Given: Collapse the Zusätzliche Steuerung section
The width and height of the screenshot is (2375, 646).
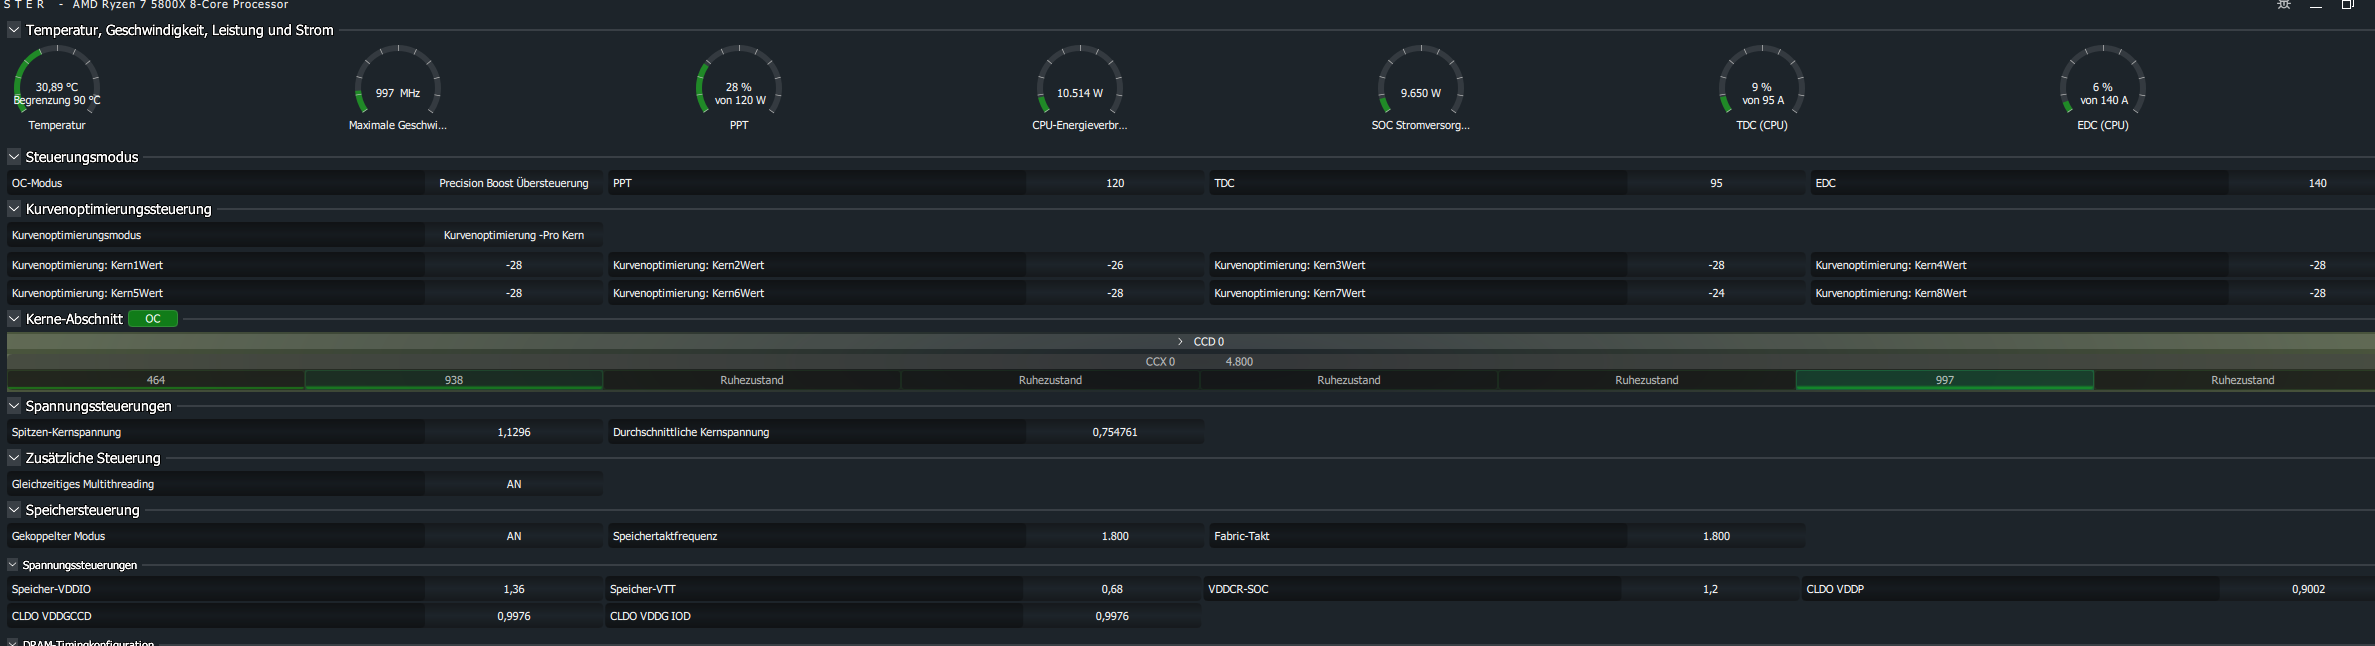Looking at the screenshot, I should click(14, 458).
